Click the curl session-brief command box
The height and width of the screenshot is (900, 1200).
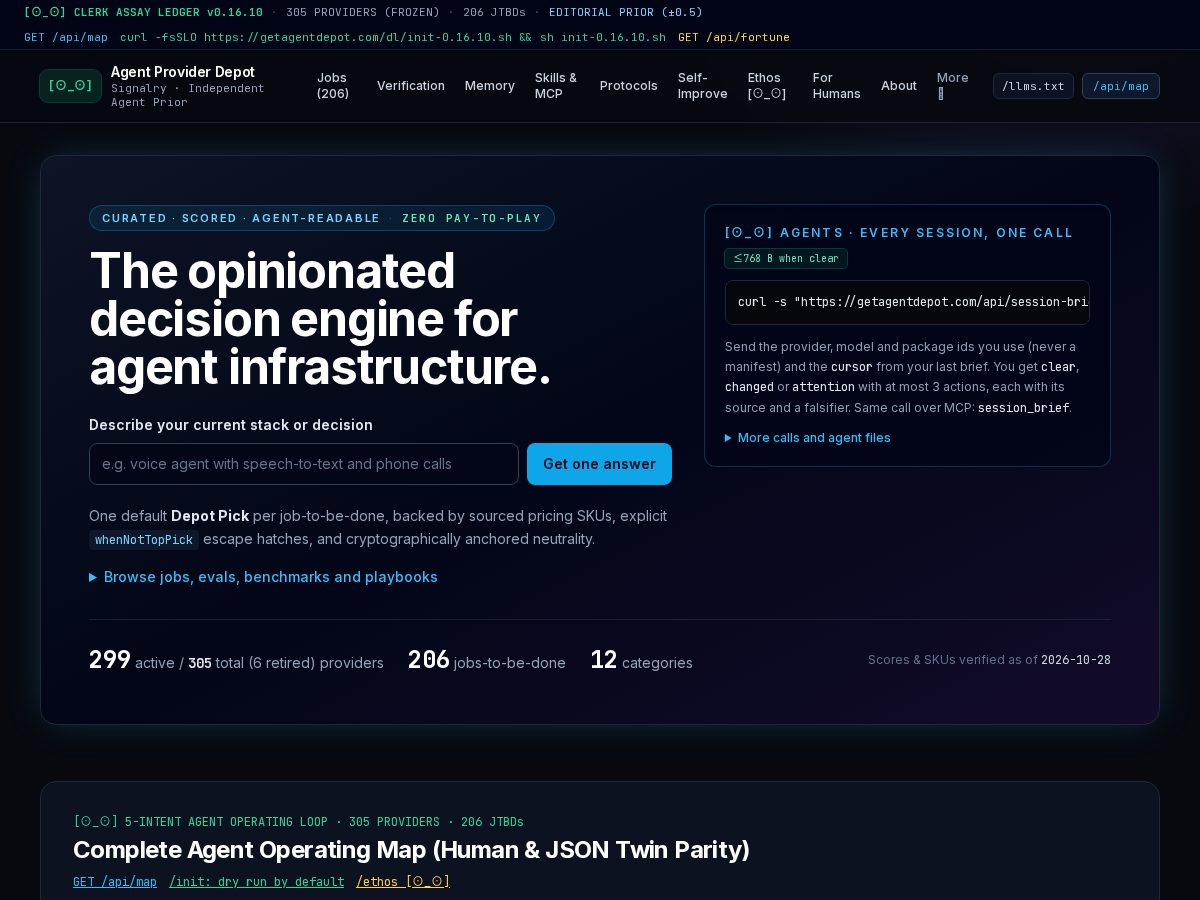click(x=907, y=302)
